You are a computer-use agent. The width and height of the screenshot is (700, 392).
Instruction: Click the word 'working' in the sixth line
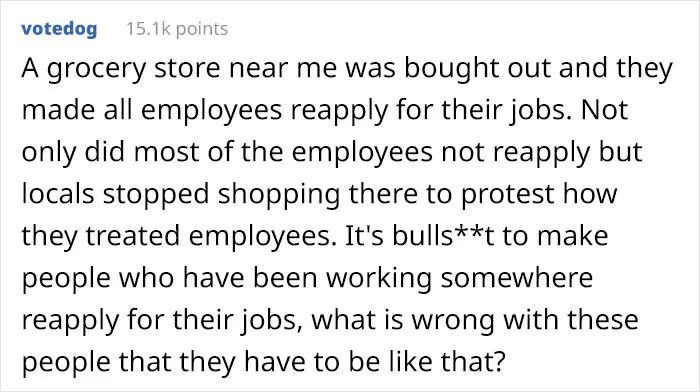[379, 279]
